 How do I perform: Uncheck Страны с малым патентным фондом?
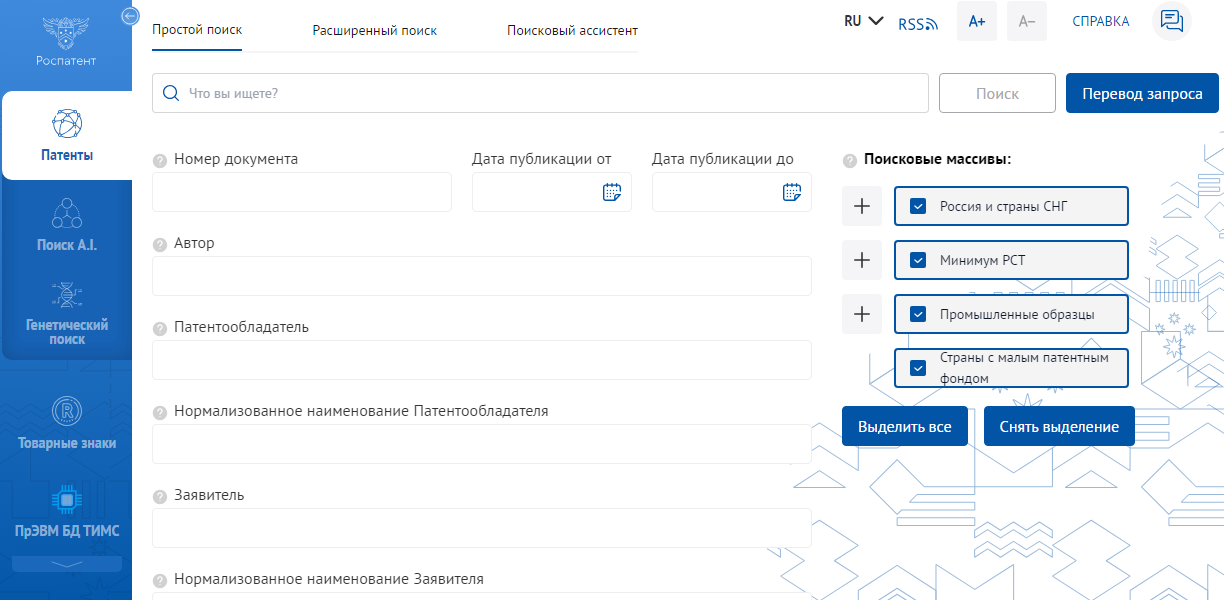coord(918,368)
